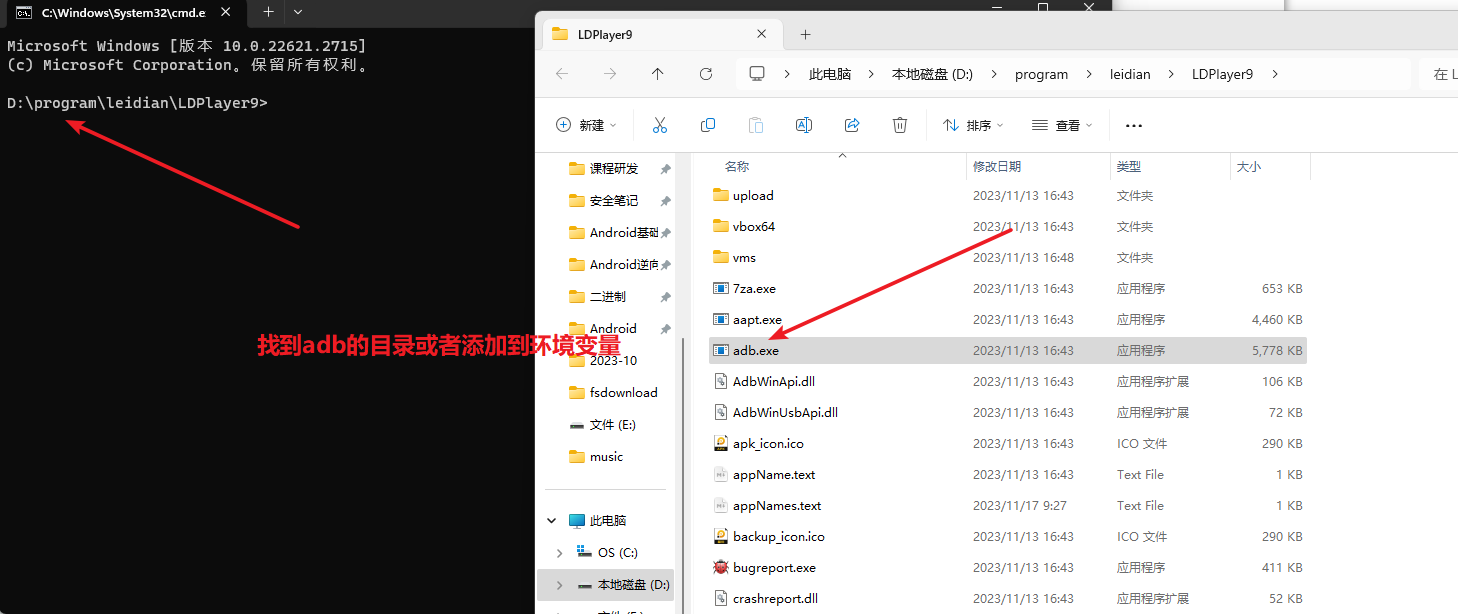Go up one folder level
Viewport: 1458px width, 614px height.
657,74
